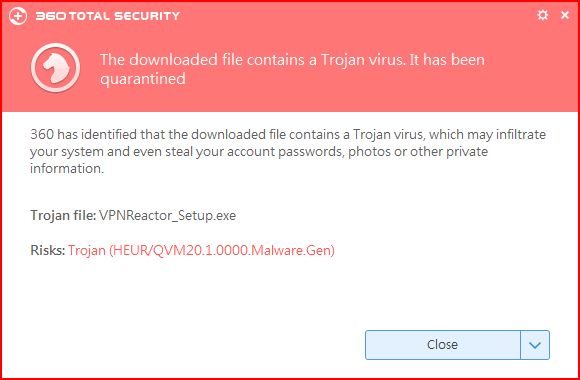Image resolution: width=580 pixels, height=380 pixels.
Task: Click the Trojan horse warning icon
Action: 55,68
